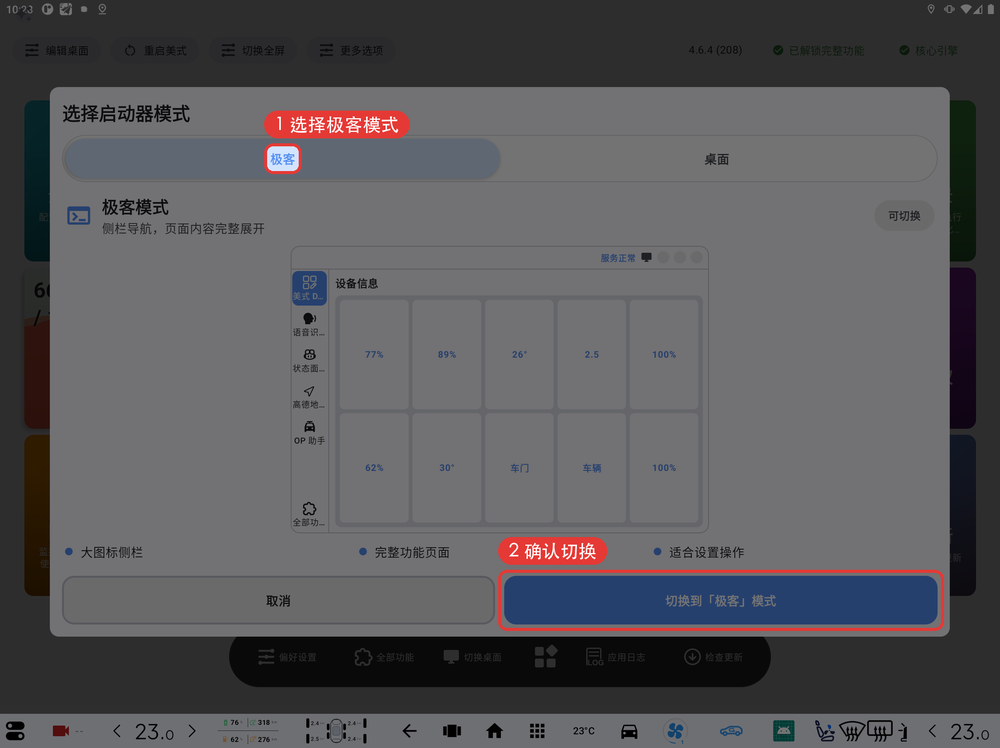This screenshot has height=748, width=1000.
Task: Click the 高德地图 navigation icon in preview
Action: 309,397
